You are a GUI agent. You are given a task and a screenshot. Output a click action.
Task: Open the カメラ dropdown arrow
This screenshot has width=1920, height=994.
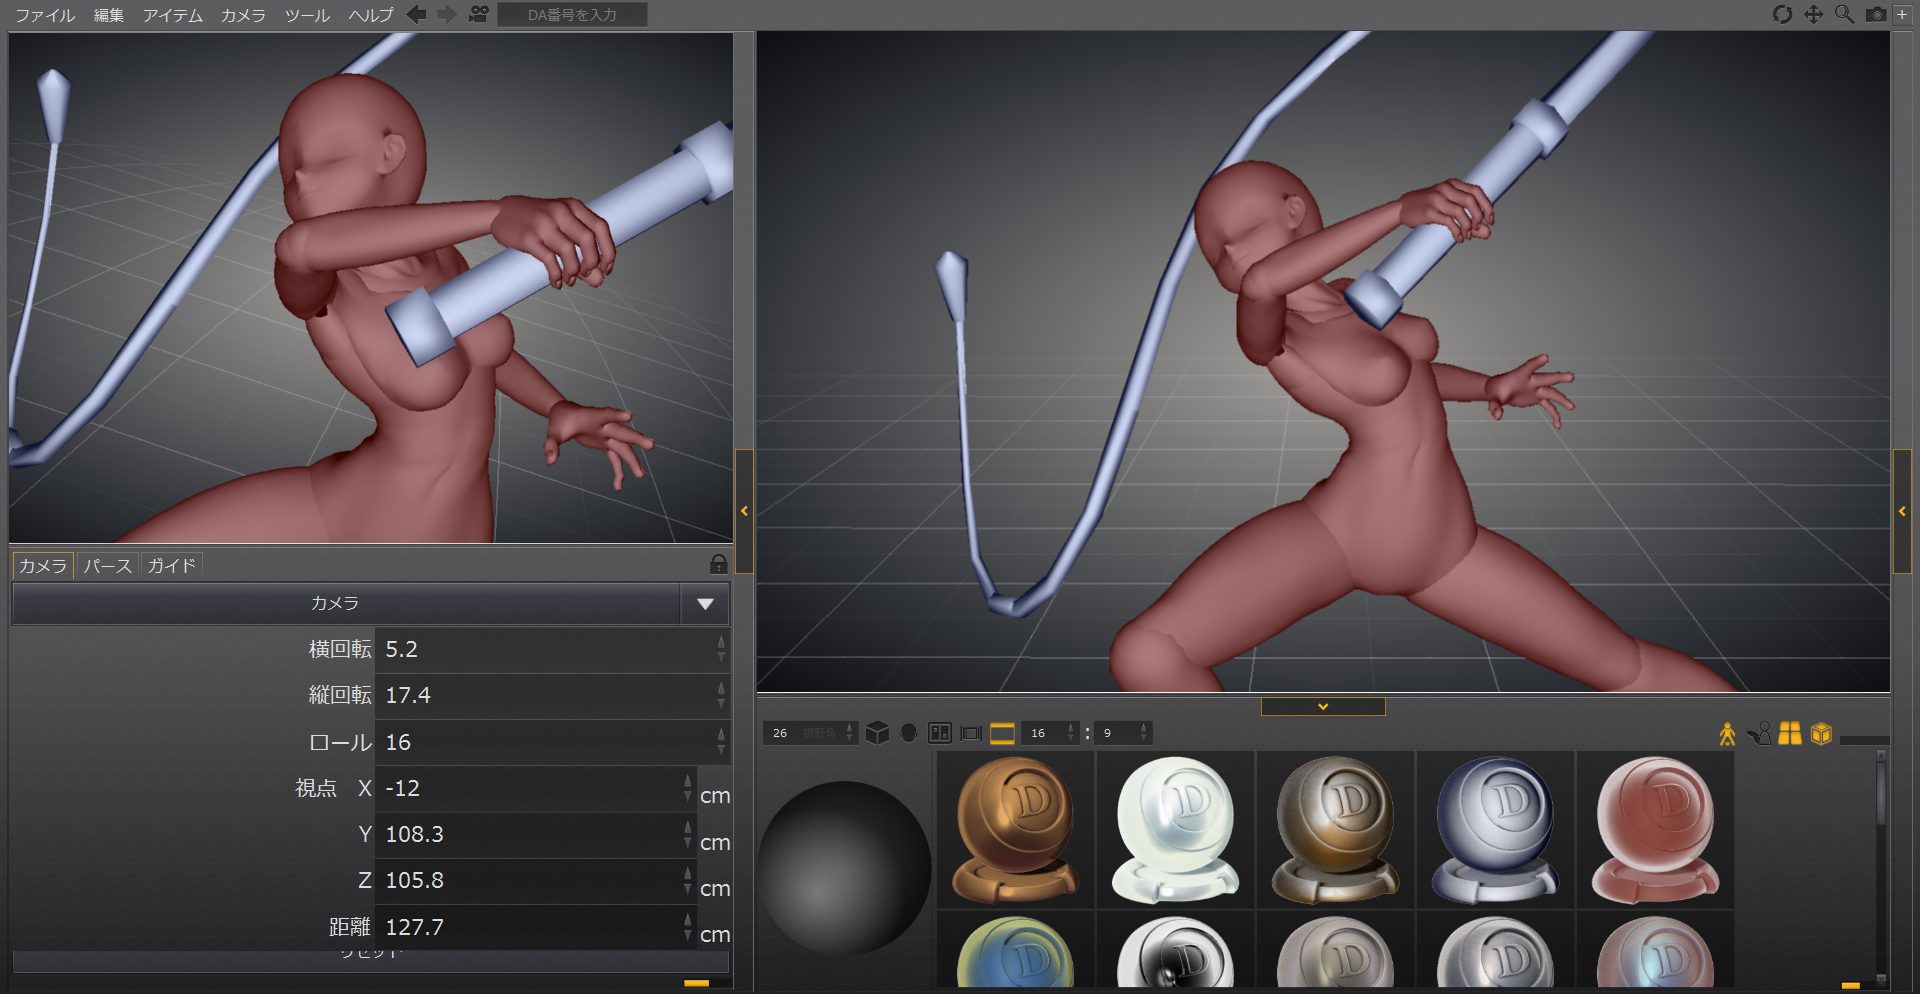(705, 604)
